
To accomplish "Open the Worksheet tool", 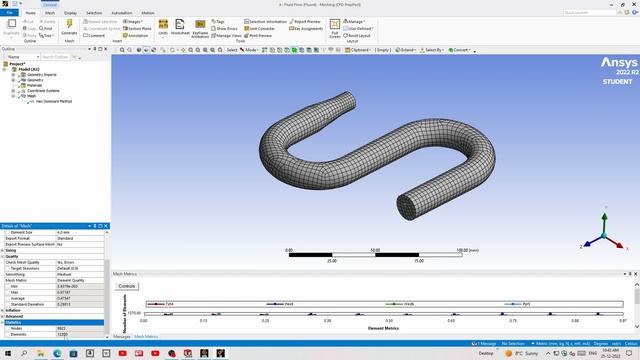I will coord(180,27).
